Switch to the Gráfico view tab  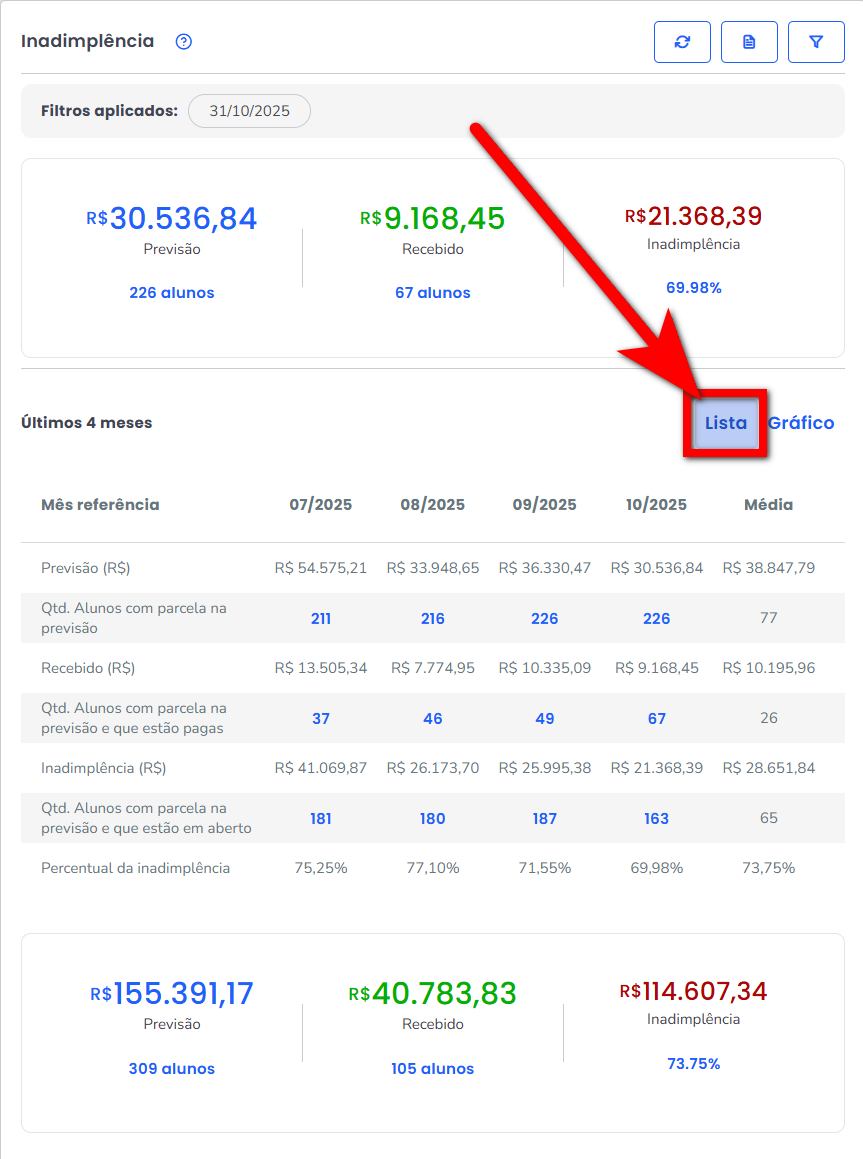click(x=801, y=423)
